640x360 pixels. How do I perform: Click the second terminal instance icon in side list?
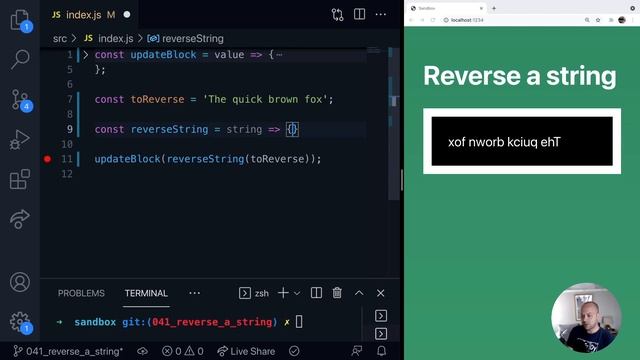(x=381, y=334)
